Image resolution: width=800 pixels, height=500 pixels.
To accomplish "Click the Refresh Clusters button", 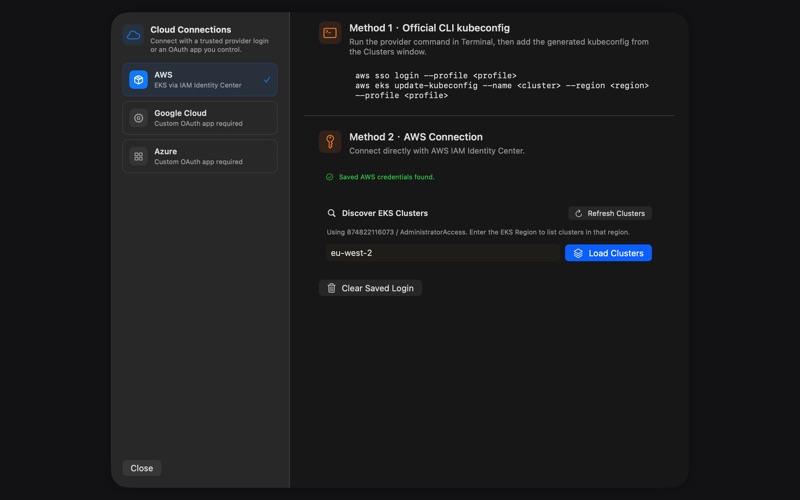I will pos(610,213).
